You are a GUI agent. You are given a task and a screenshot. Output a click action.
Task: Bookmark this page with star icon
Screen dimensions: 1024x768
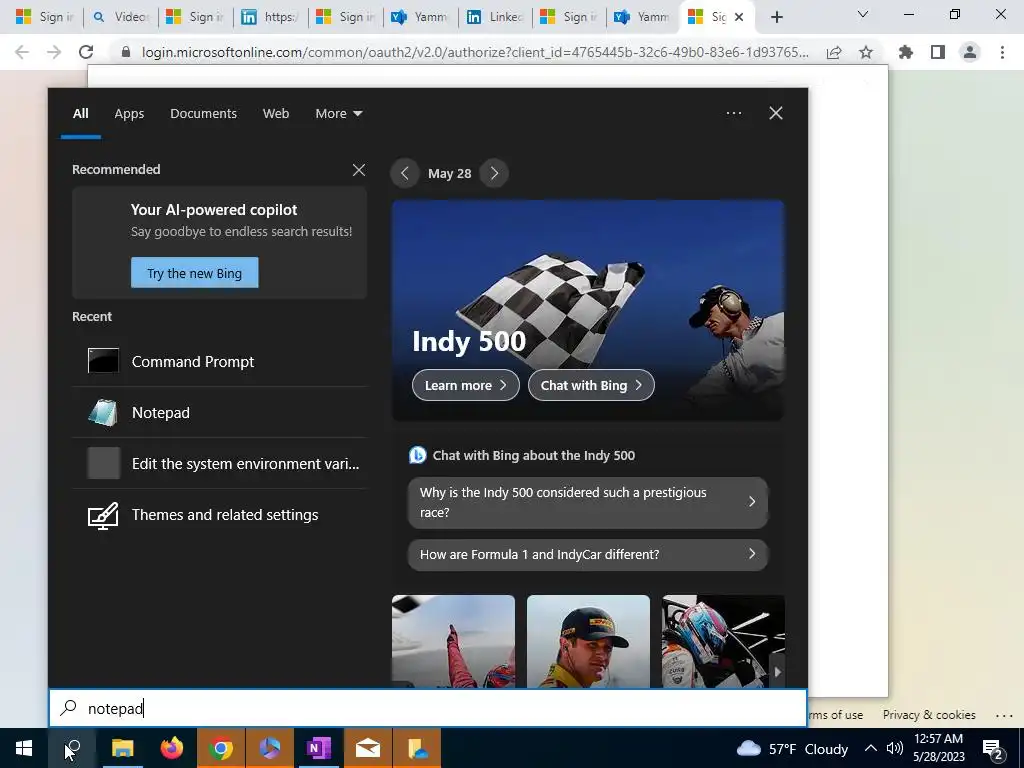pyautogui.click(x=865, y=52)
